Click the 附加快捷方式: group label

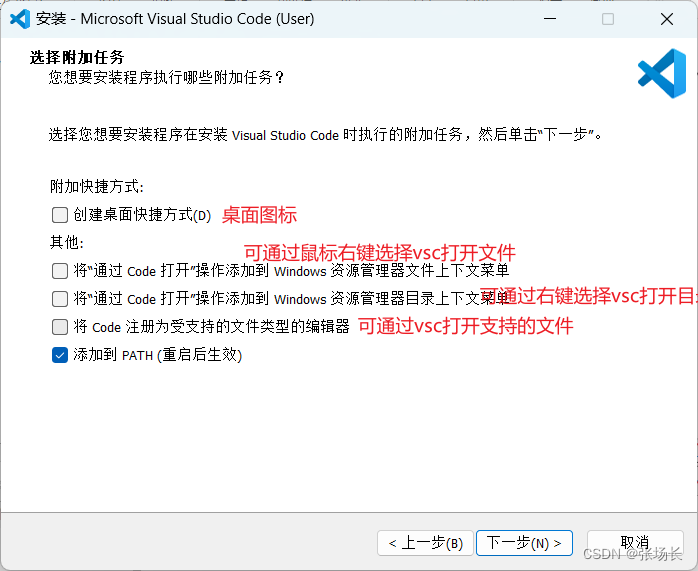[97, 186]
